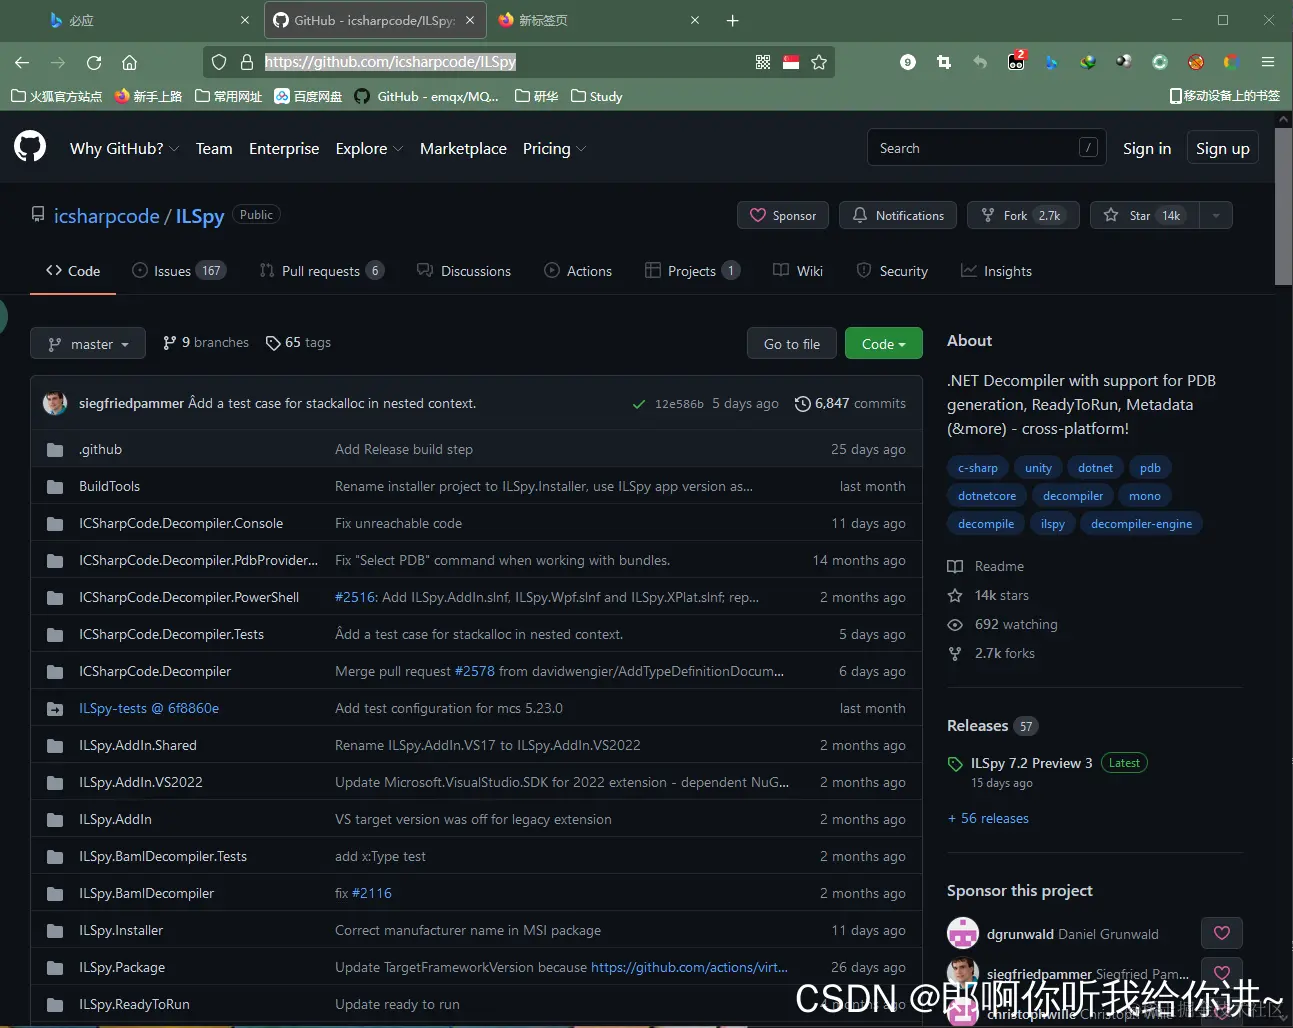
Task: Click siegfriedpammer avatar in commit row
Action: (55, 403)
